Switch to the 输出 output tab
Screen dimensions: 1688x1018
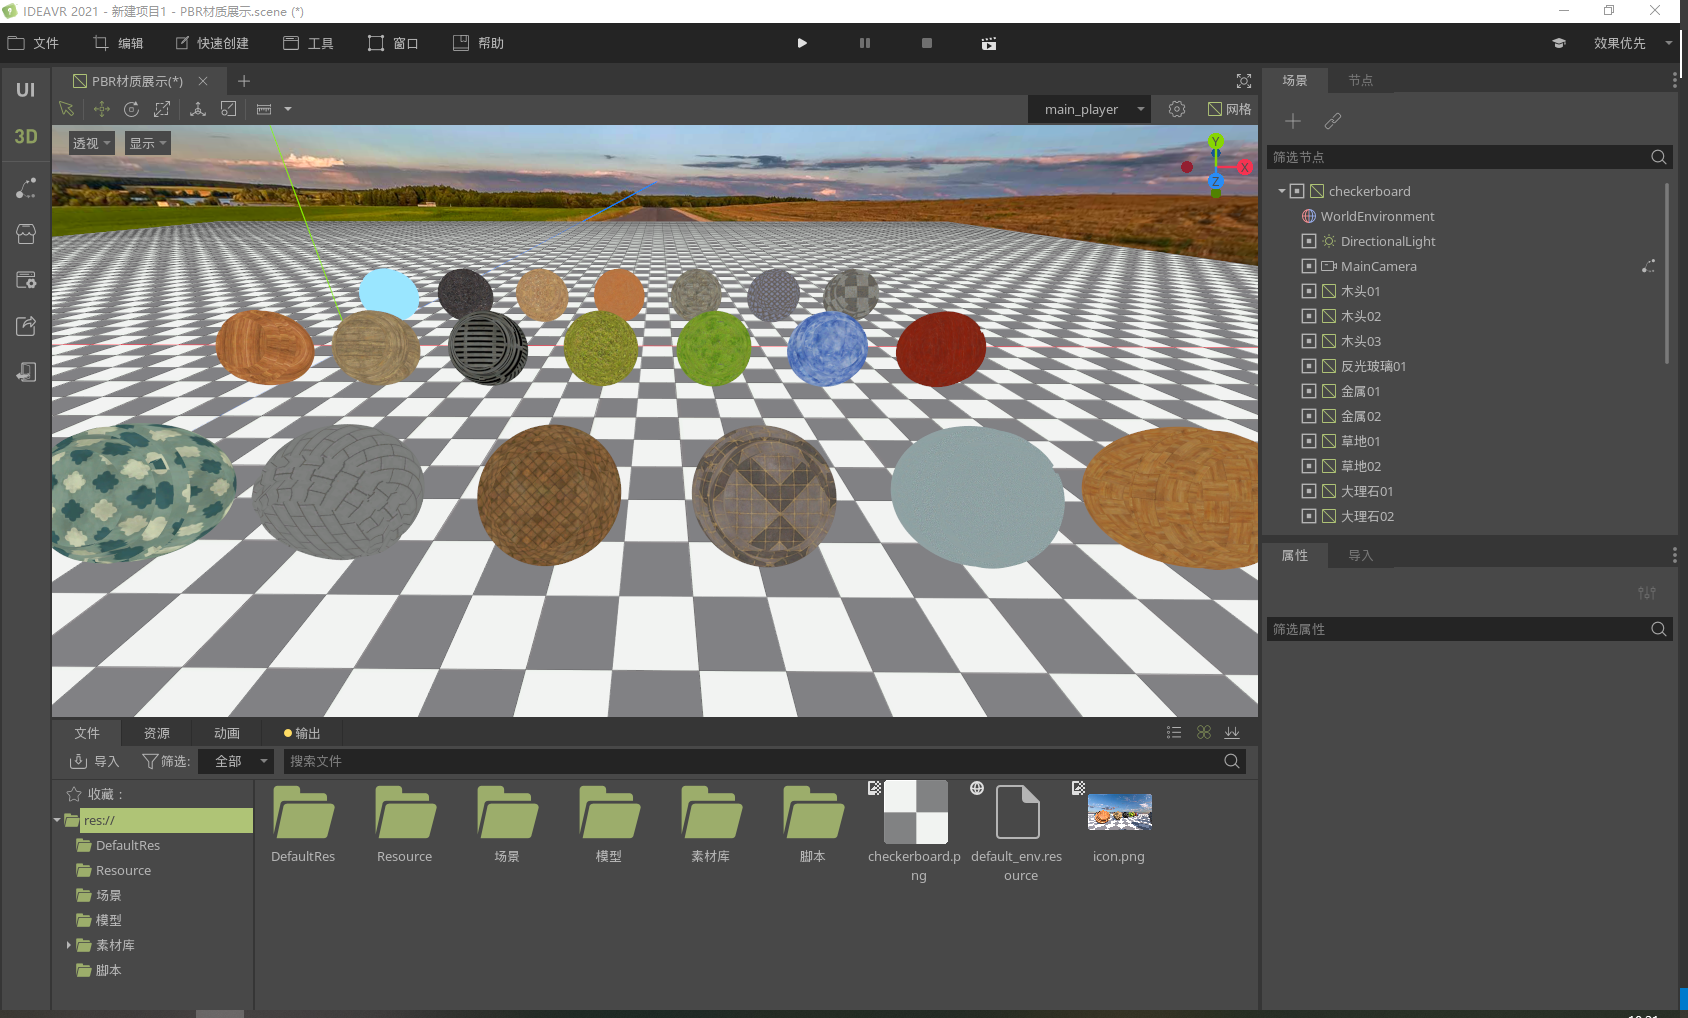tap(302, 733)
